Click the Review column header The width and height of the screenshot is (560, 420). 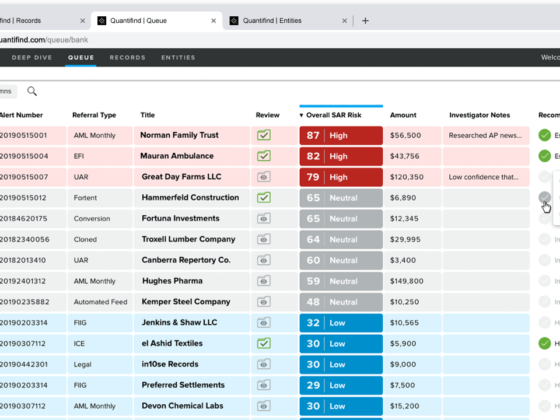(x=268, y=115)
